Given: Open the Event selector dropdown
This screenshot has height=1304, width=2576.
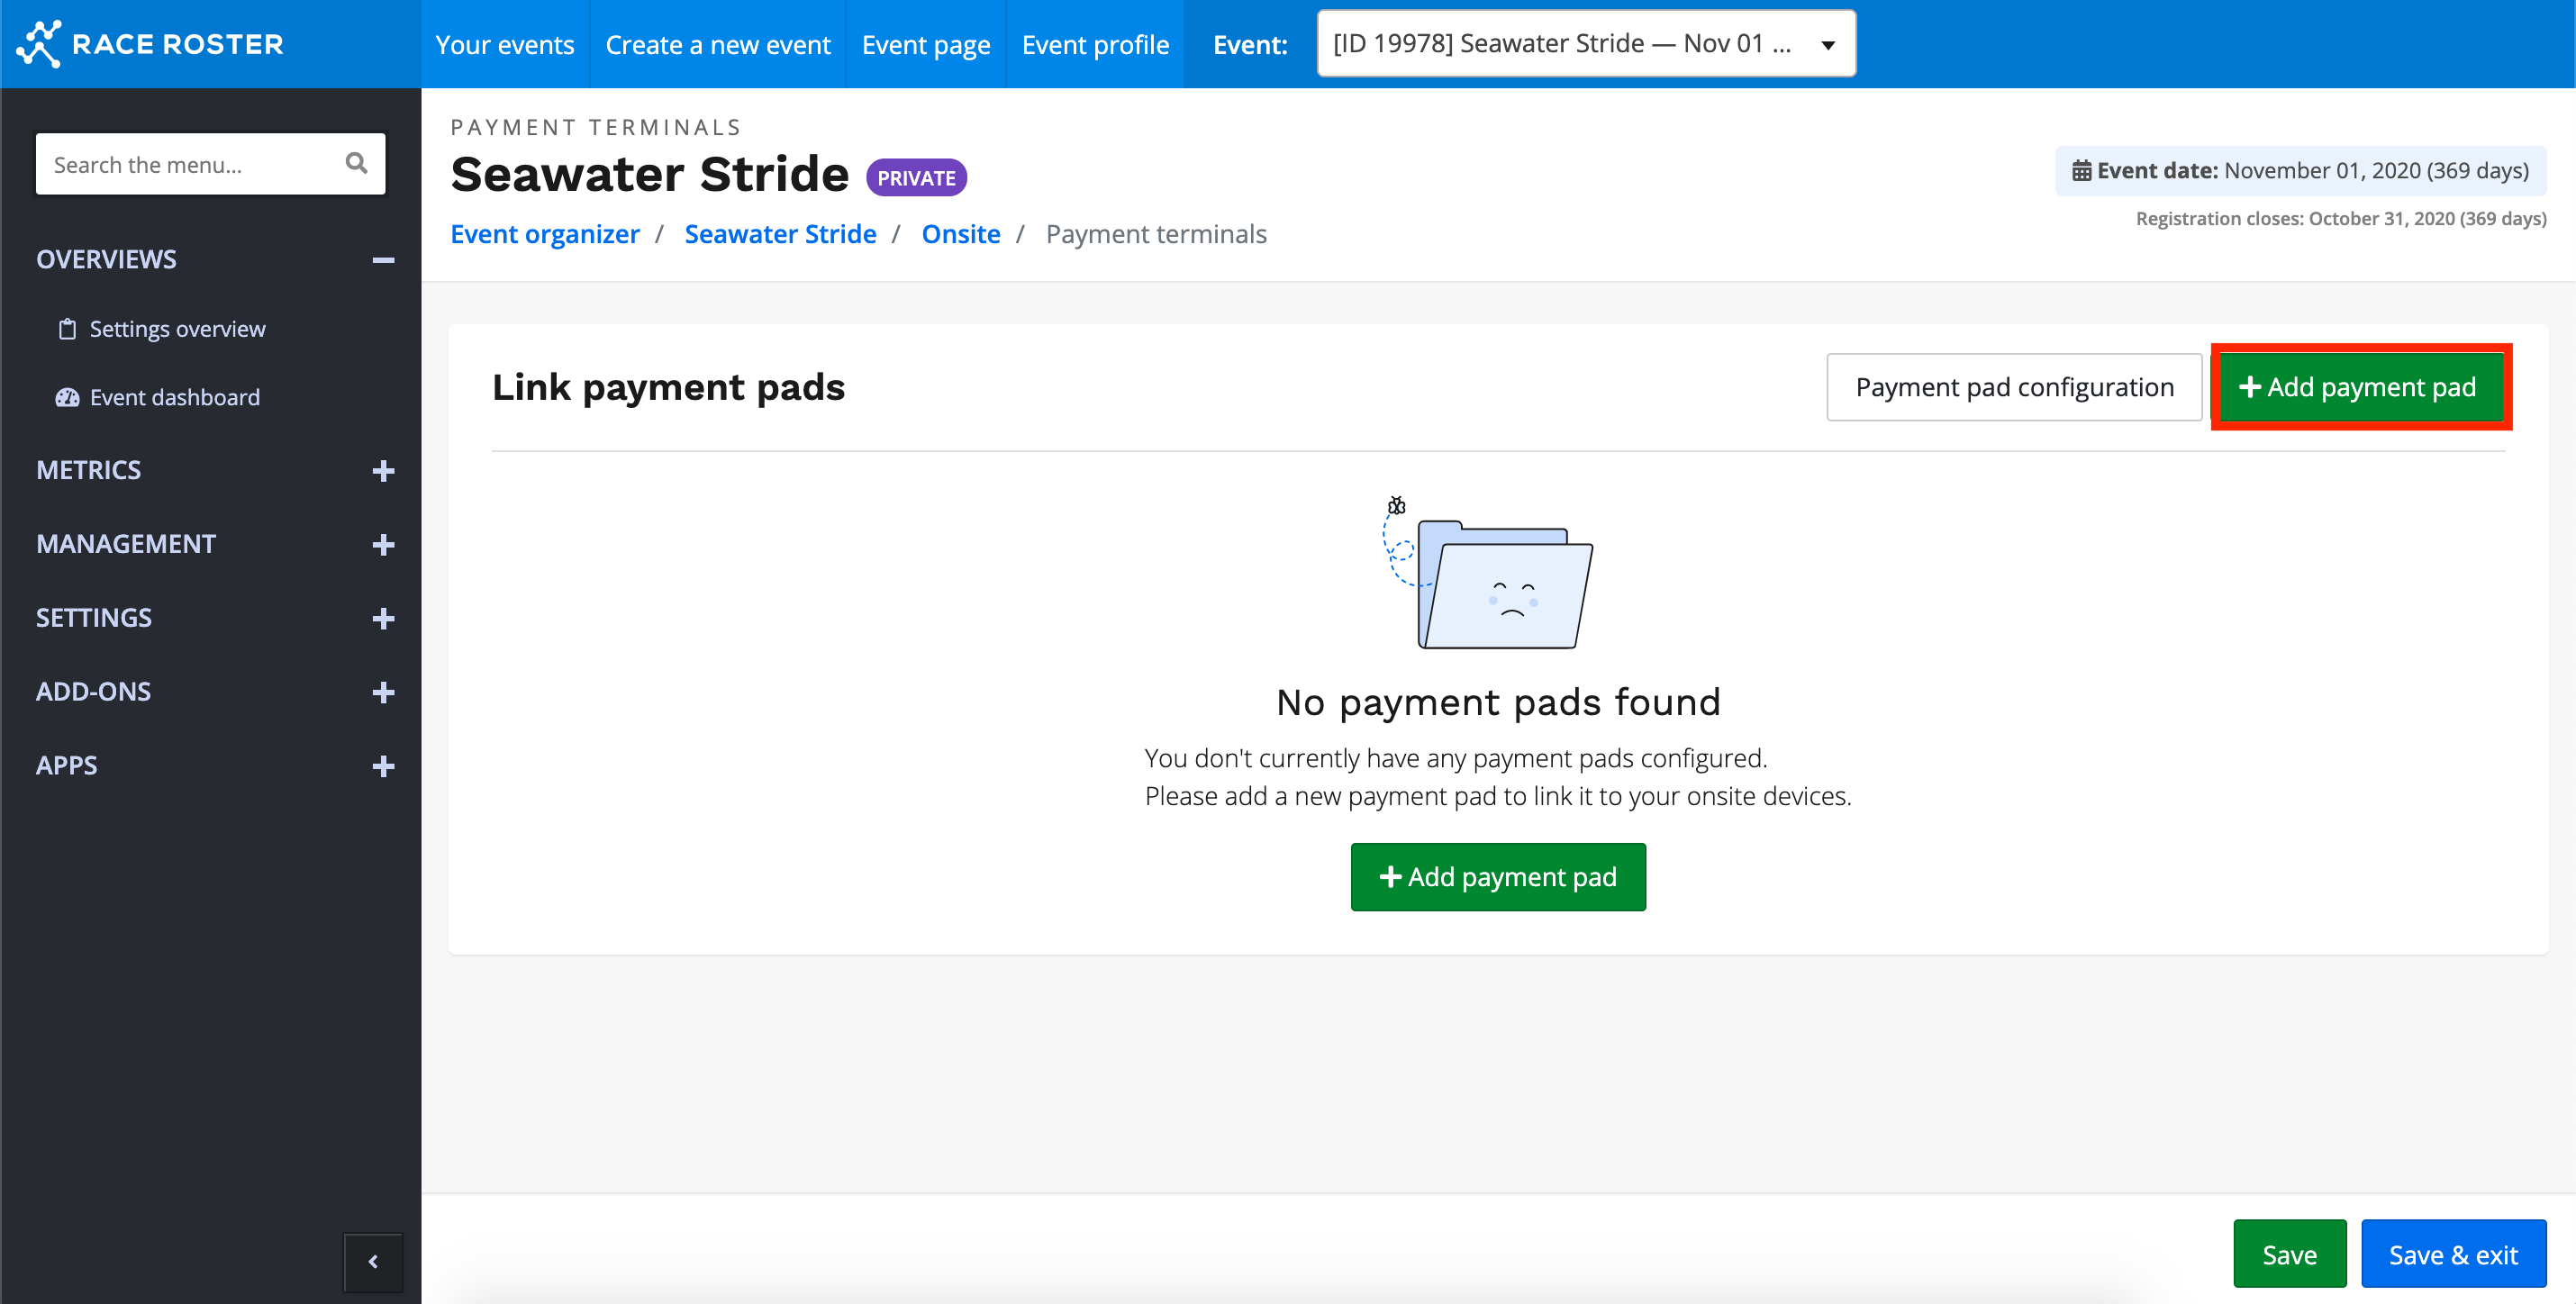Looking at the screenshot, I should coord(1585,44).
